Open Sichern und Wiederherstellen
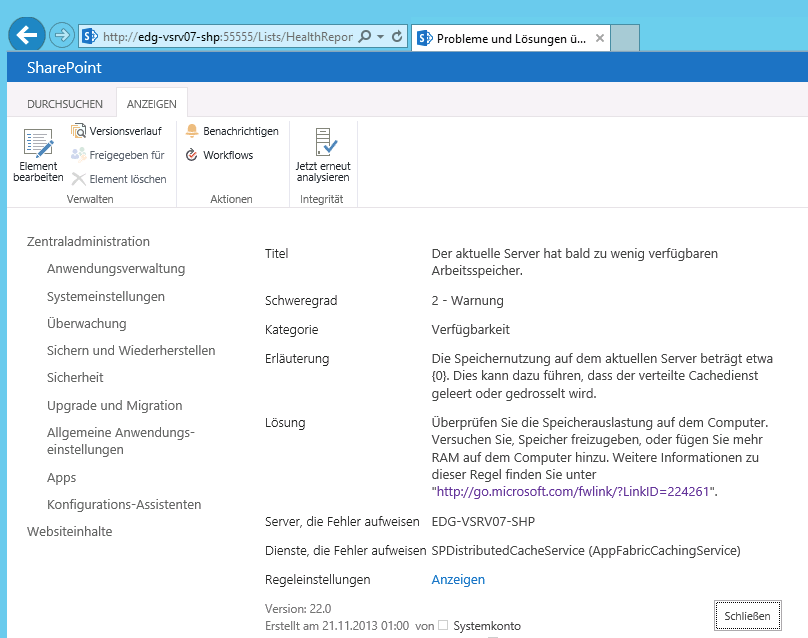 tap(131, 350)
